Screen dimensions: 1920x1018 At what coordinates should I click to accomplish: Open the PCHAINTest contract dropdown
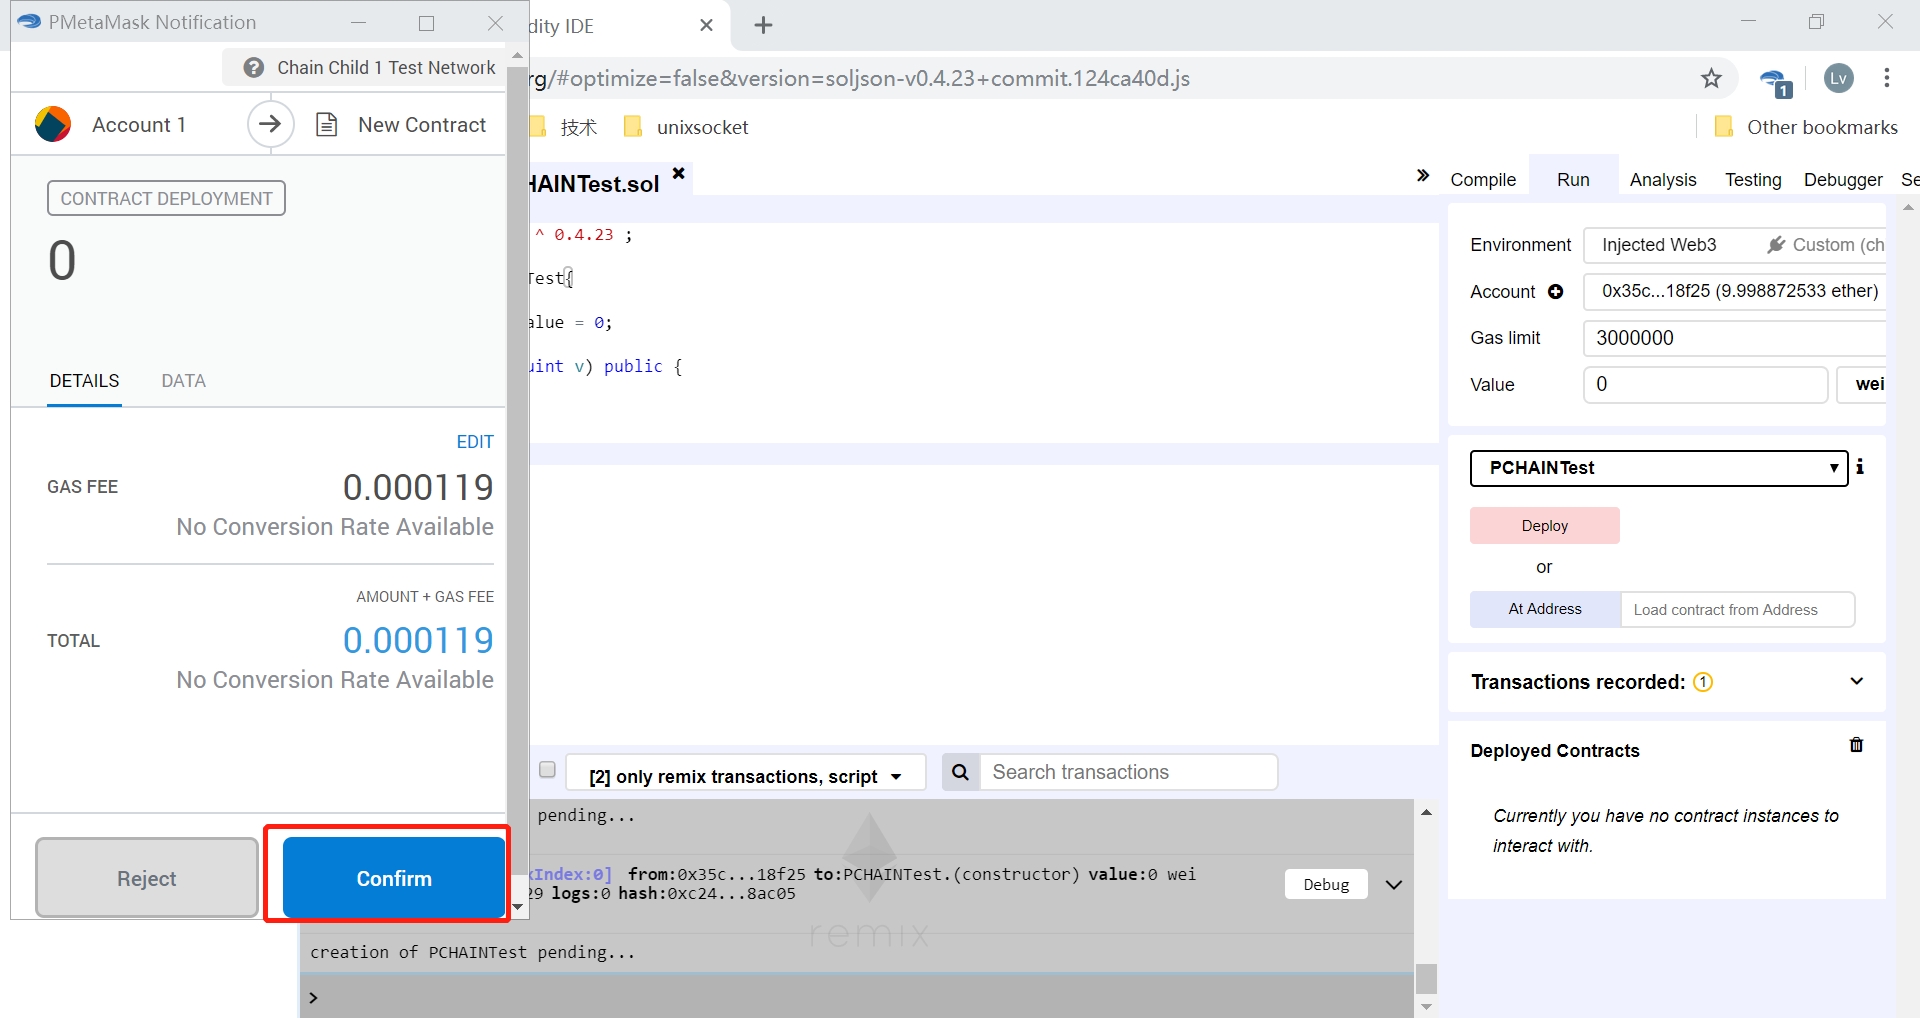[x=1658, y=468]
